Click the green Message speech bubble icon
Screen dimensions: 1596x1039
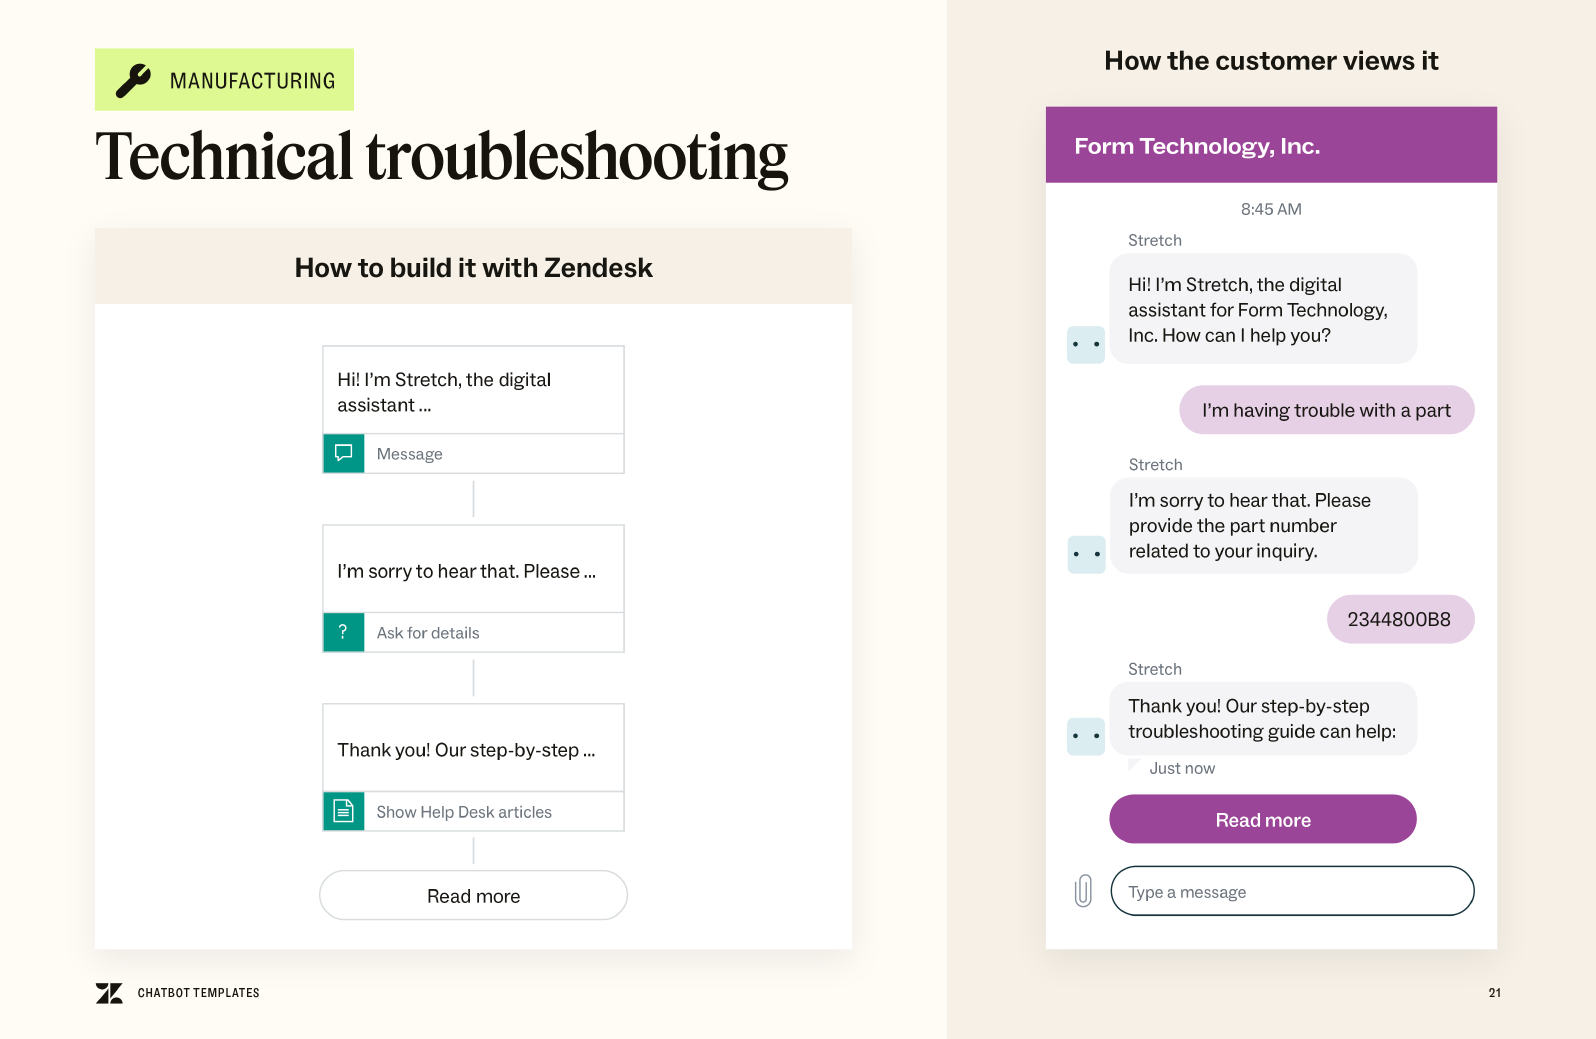344,453
